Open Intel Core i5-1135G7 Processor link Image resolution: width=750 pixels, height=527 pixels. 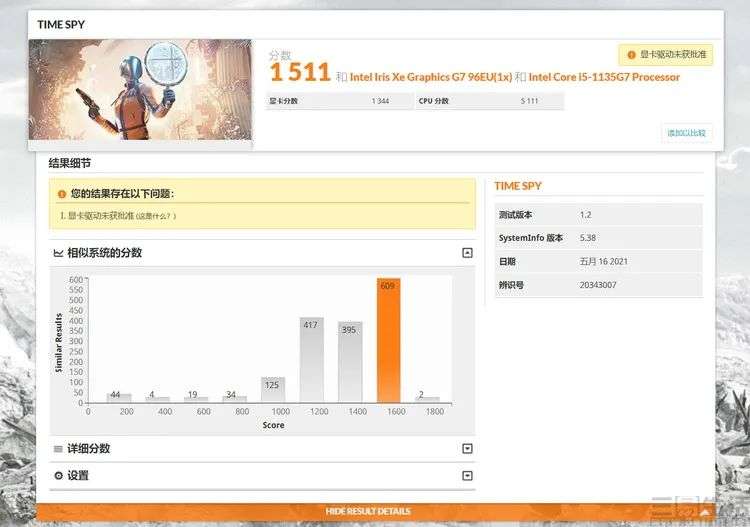pos(604,77)
